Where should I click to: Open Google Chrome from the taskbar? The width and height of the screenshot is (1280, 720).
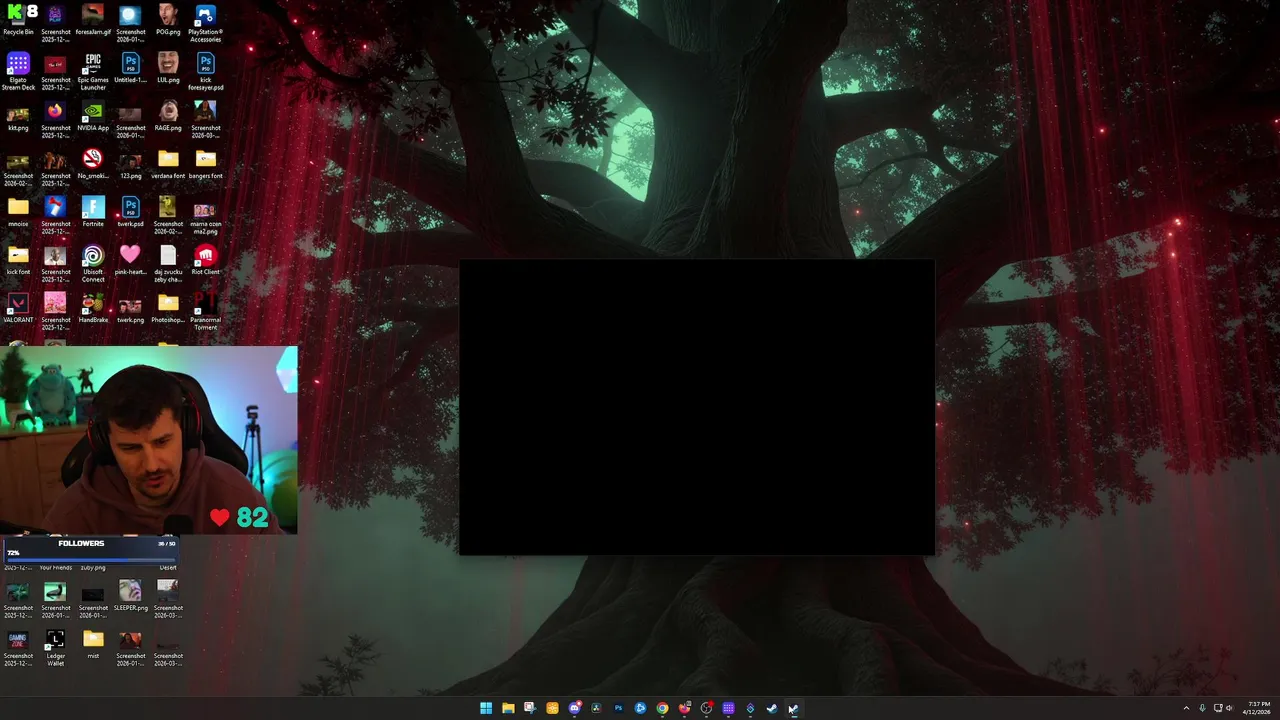point(662,708)
